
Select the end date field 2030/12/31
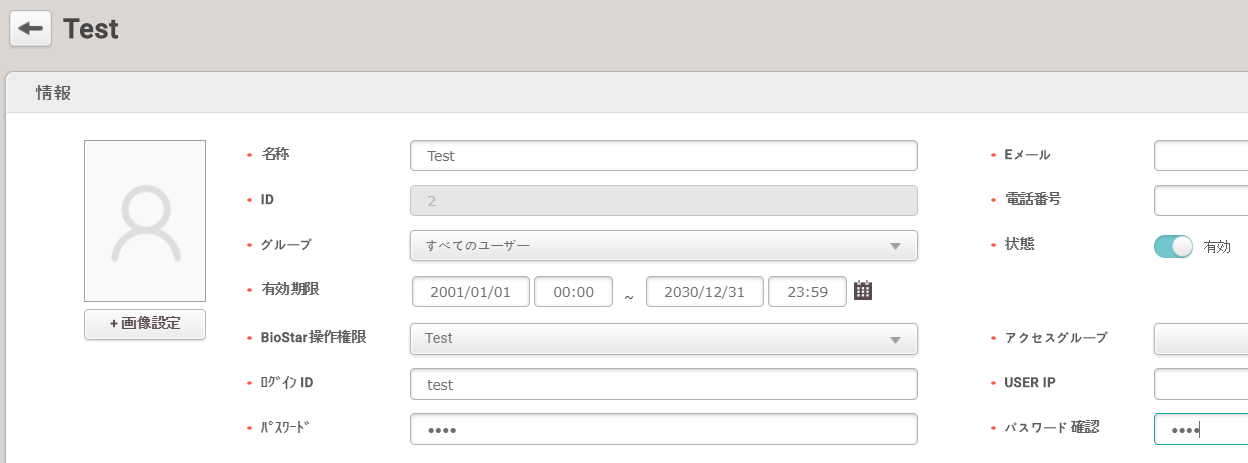704,292
